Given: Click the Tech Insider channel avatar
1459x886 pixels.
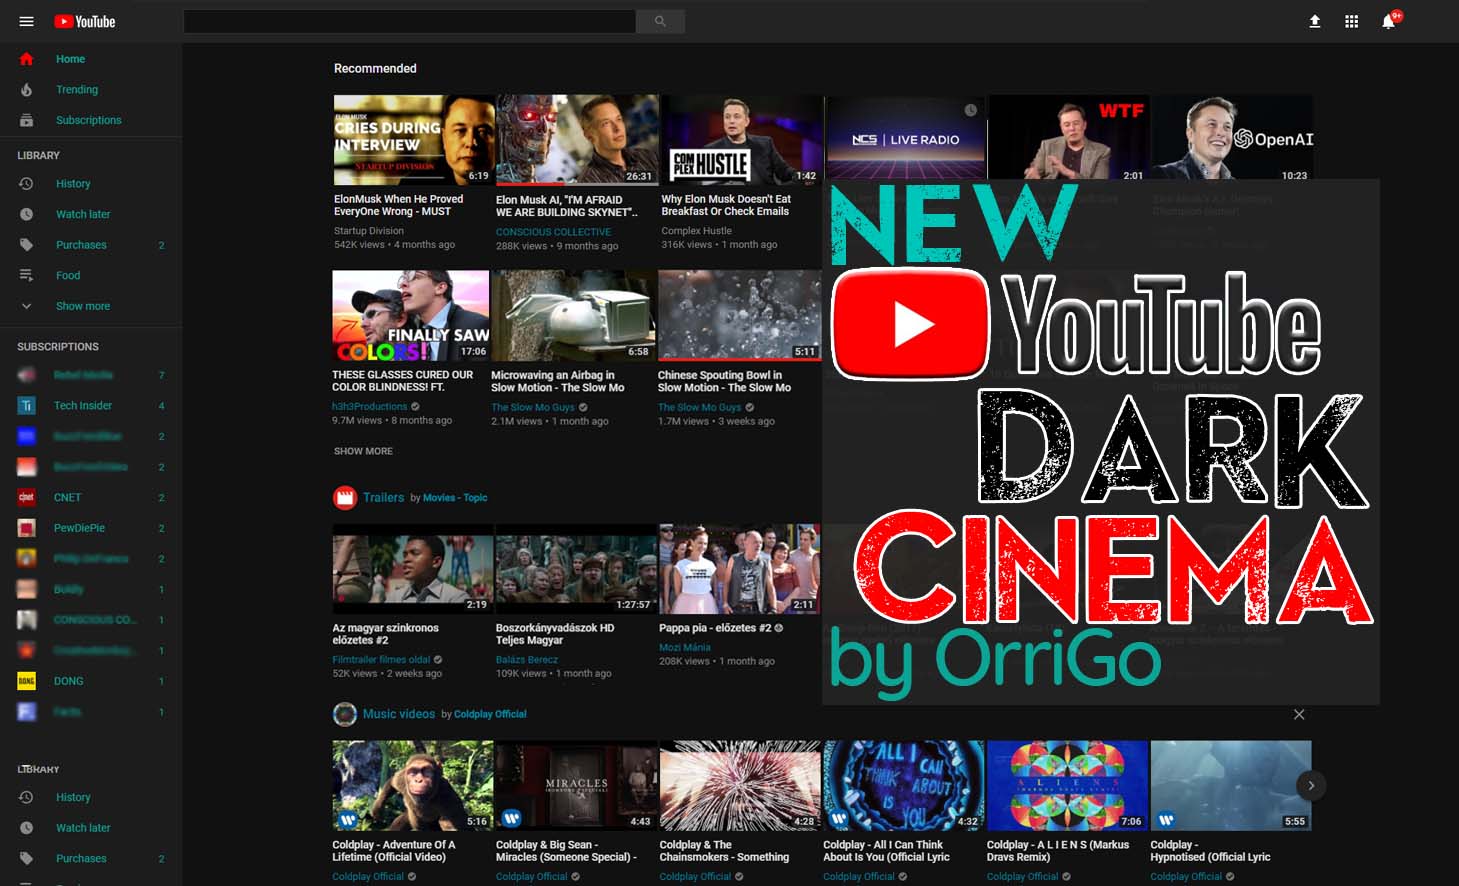Looking at the screenshot, I should [27, 406].
